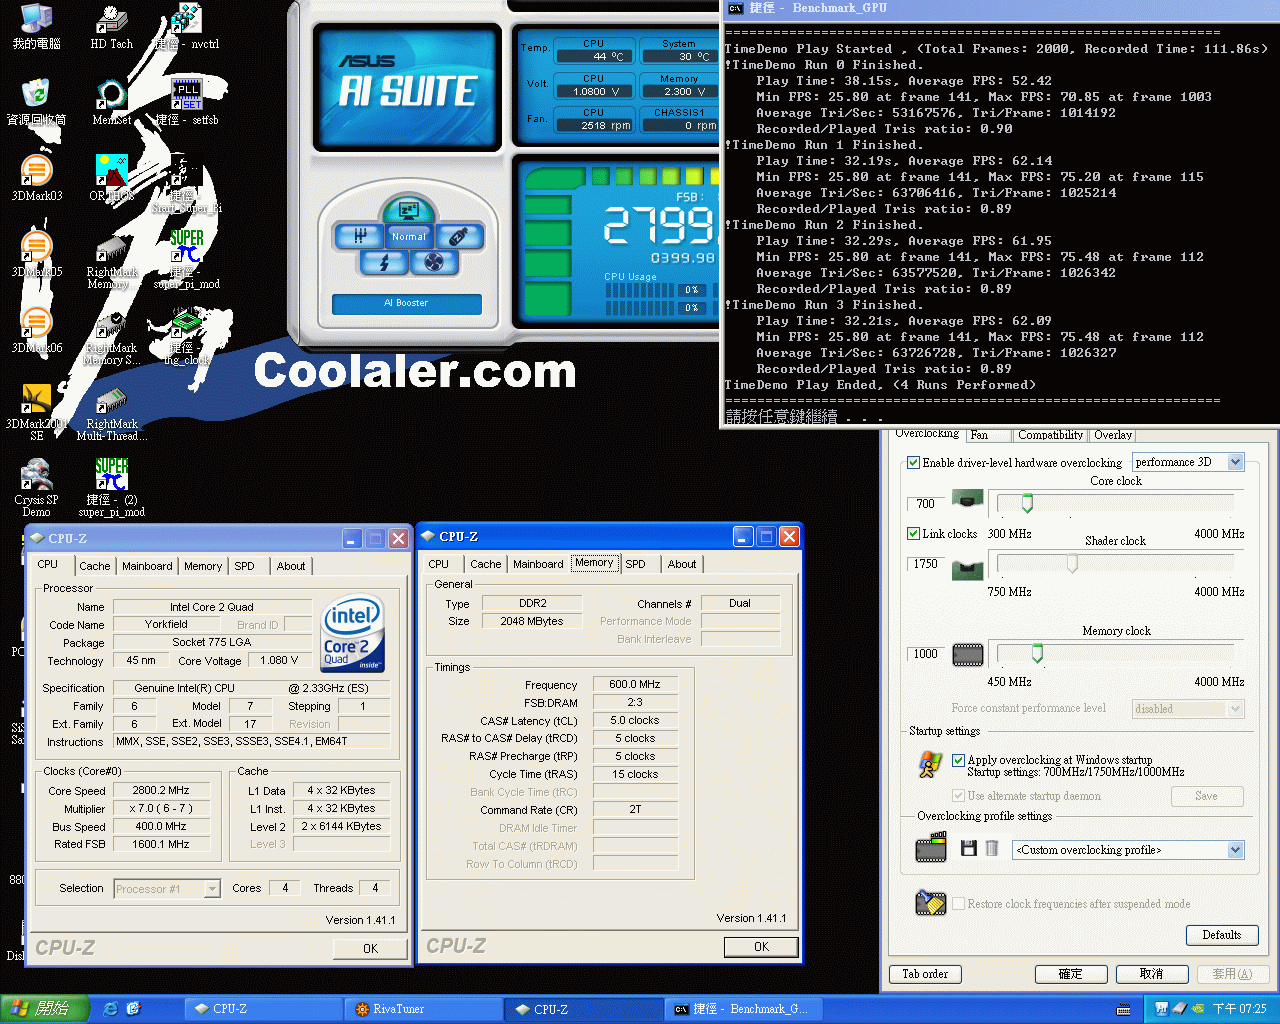Image resolution: width=1280 pixels, height=1024 pixels.
Task: Click OK in the CPU-Z Memory window
Action: (x=761, y=946)
